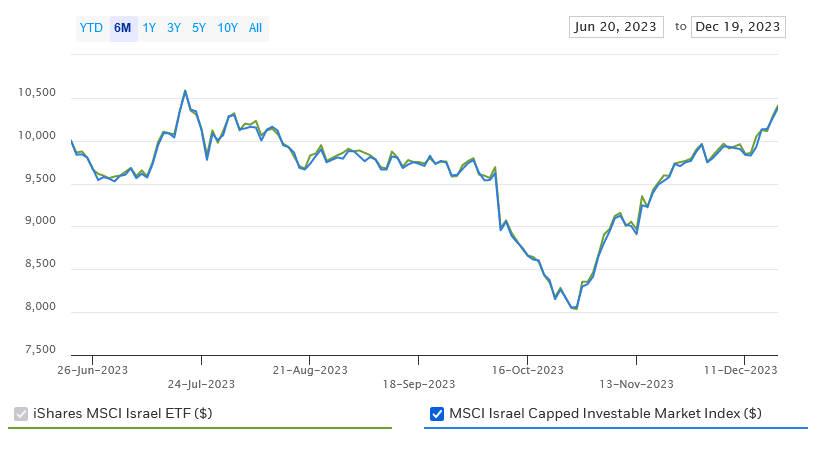This screenshot has width=823, height=459.
Task: Select the YTD time range tab
Action: pyautogui.click(x=91, y=28)
